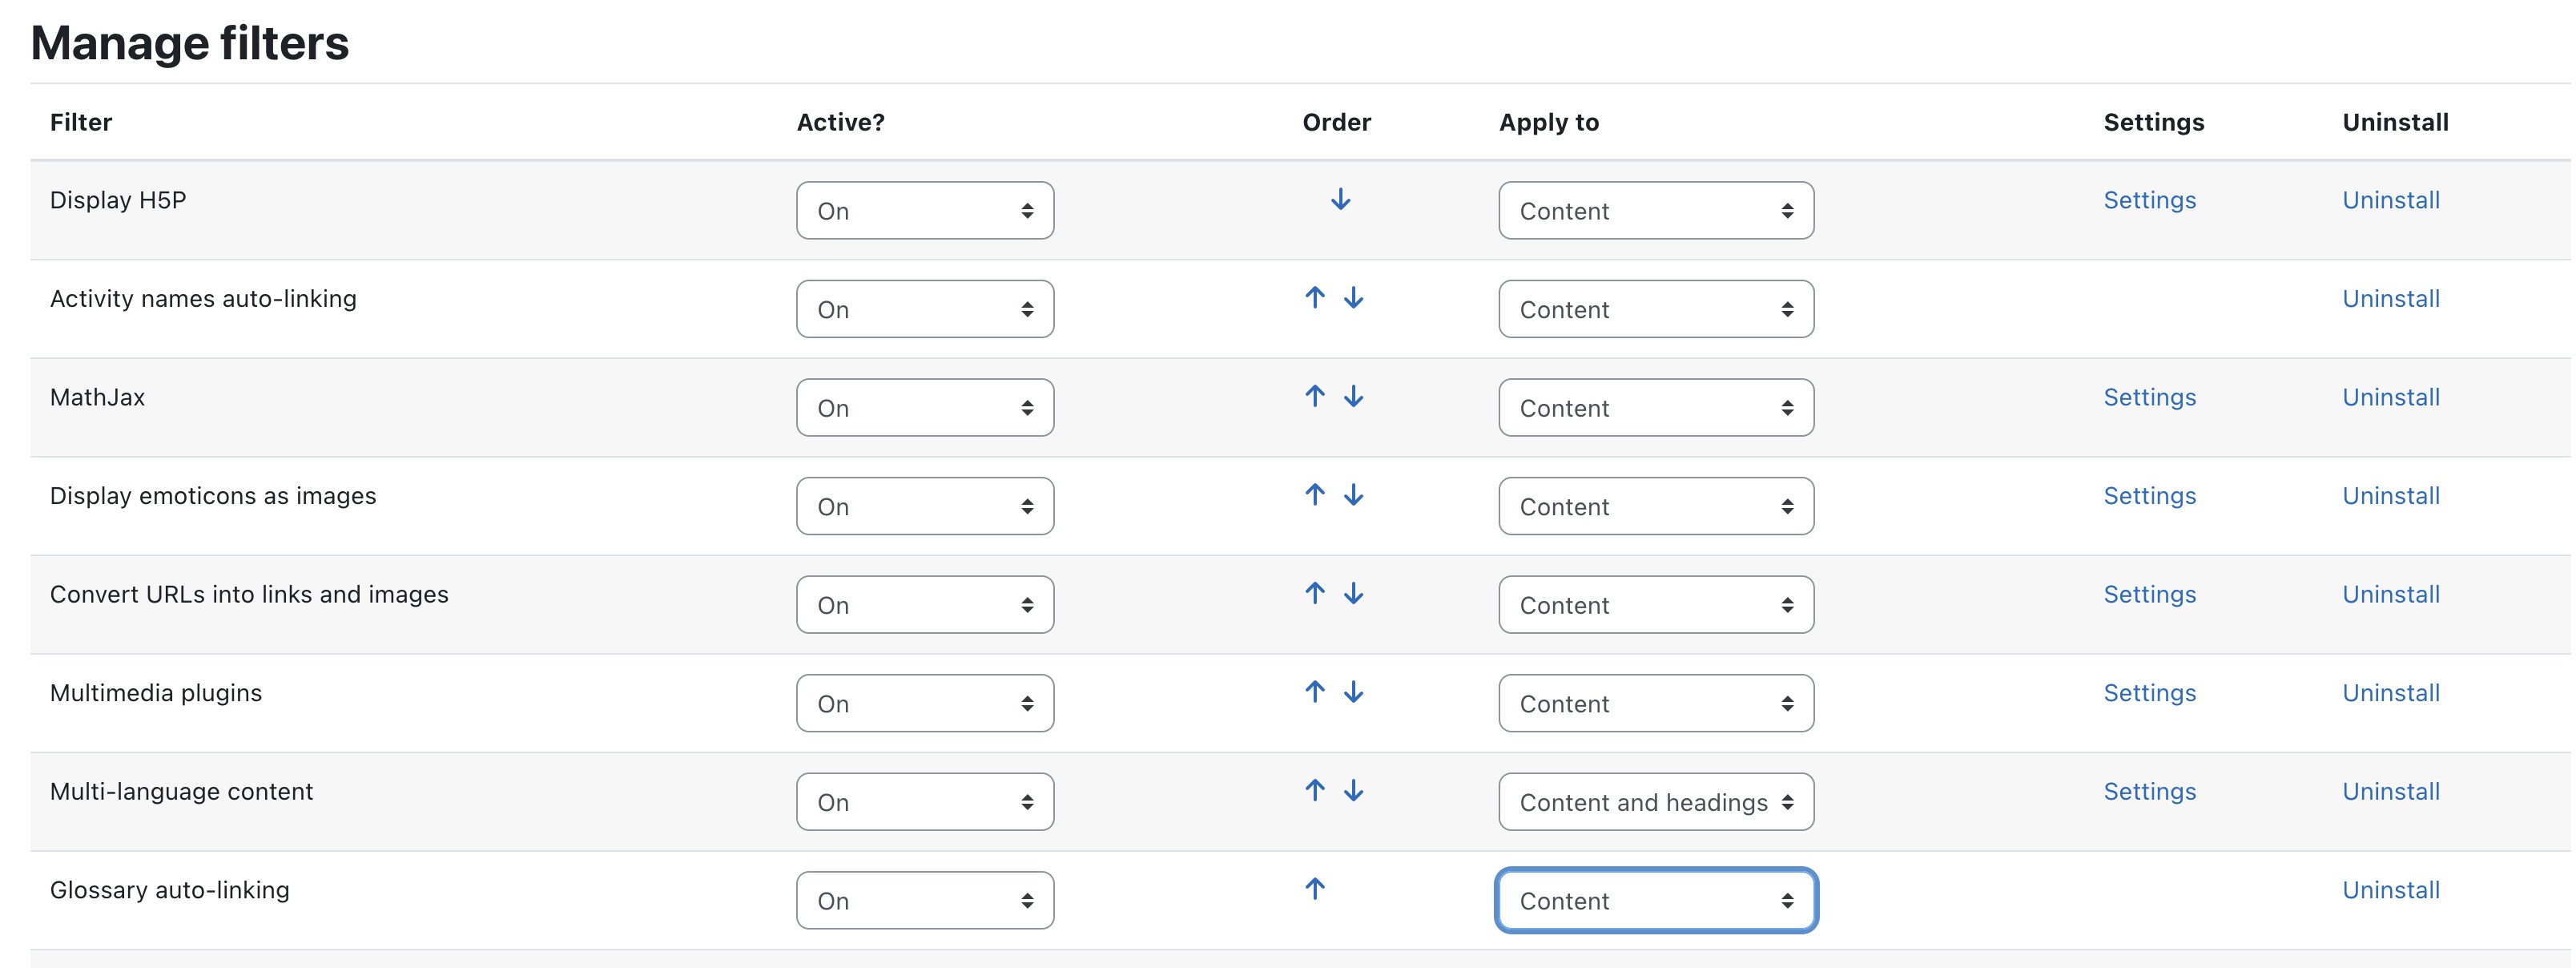
Task: Uninstall Convert URLs into links filter
Action: 2391,594
